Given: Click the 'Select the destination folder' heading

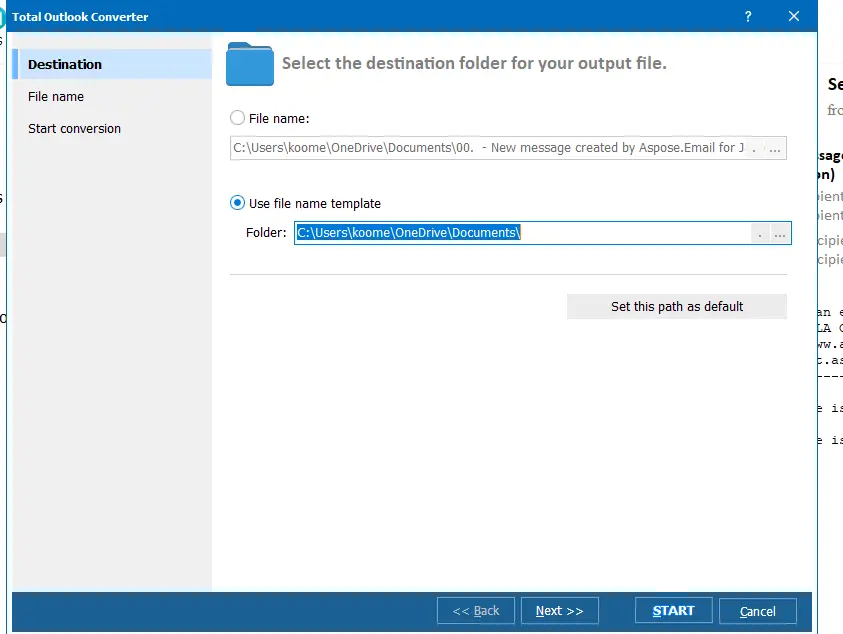Looking at the screenshot, I should [x=474, y=63].
